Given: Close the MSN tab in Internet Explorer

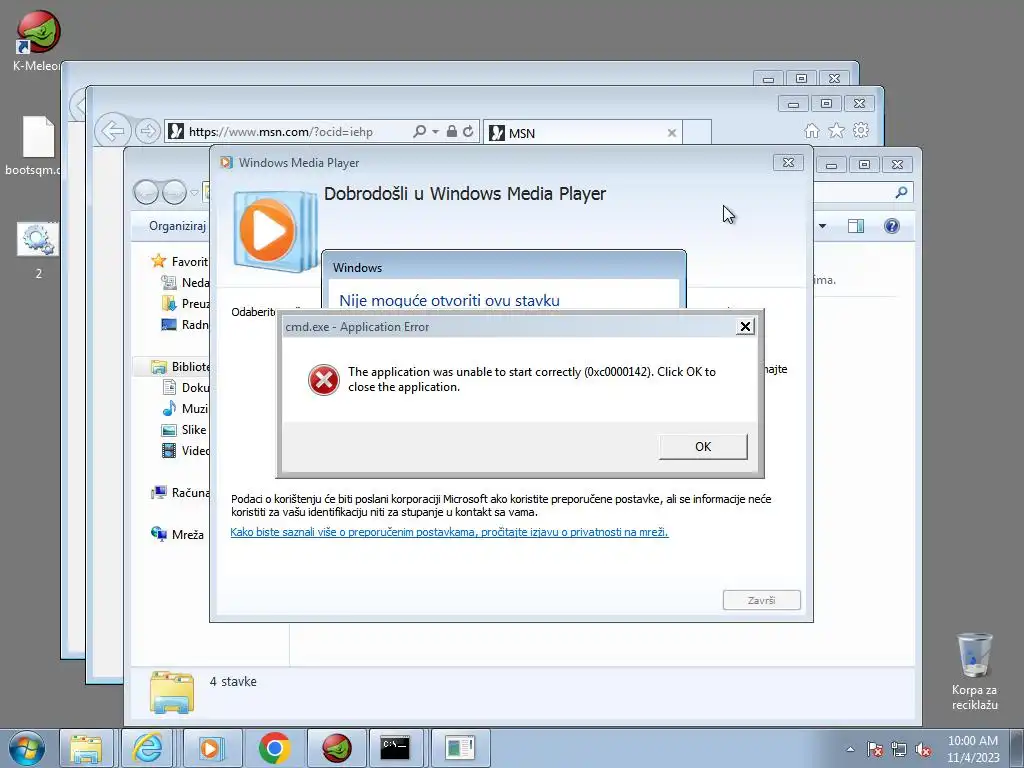Looking at the screenshot, I should click(671, 133).
